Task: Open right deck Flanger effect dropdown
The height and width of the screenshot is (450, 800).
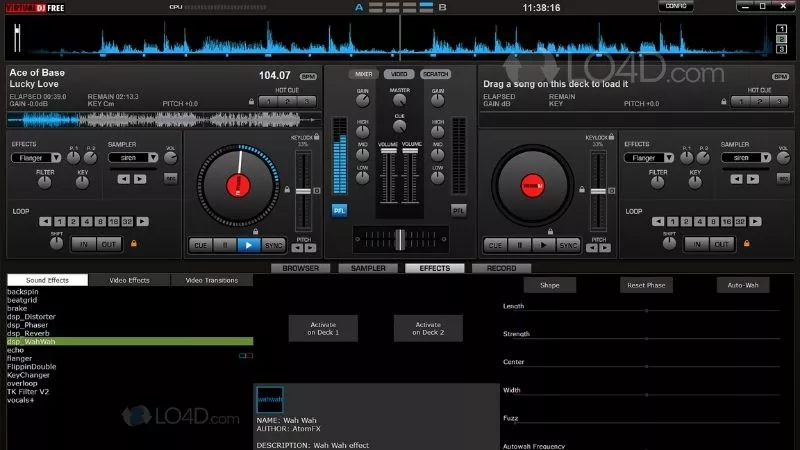Action: (668, 158)
